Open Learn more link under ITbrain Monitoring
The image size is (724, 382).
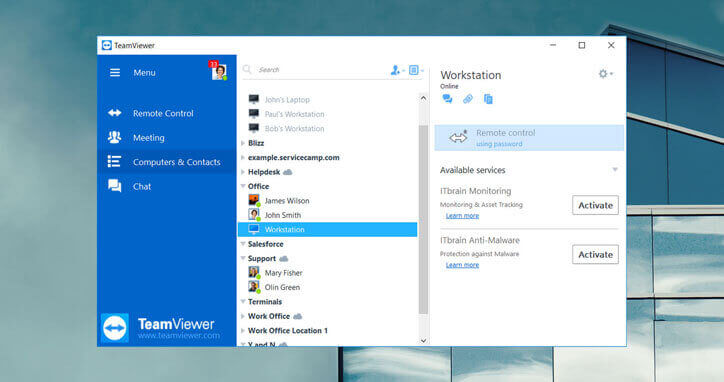coord(462,216)
